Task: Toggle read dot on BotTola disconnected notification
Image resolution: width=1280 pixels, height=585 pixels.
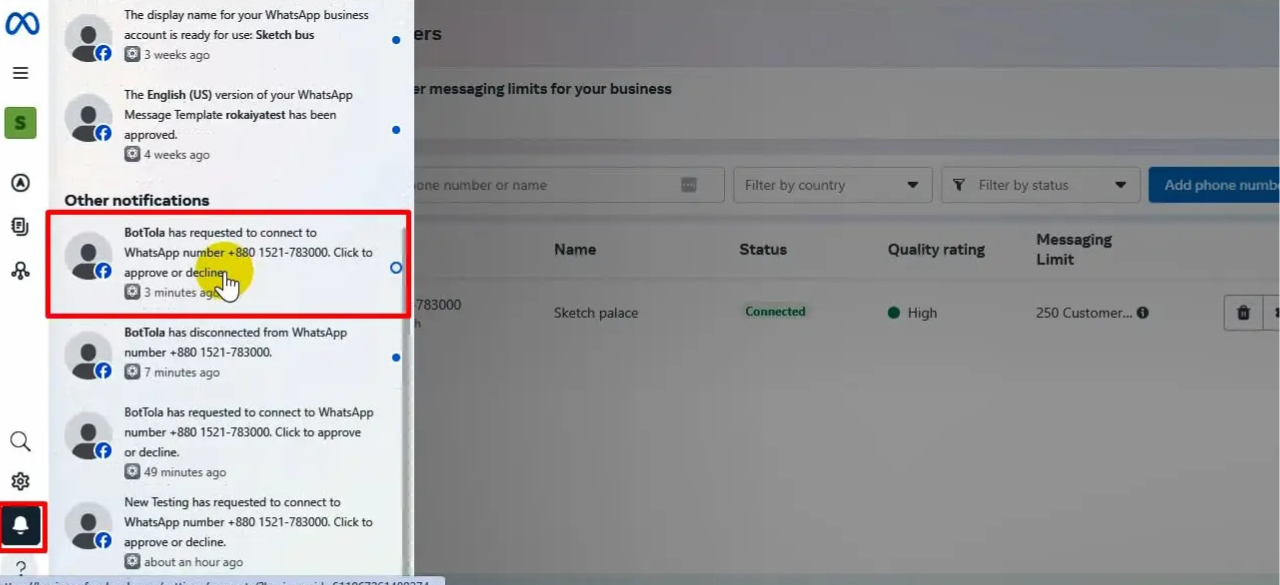Action: pos(396,357)
